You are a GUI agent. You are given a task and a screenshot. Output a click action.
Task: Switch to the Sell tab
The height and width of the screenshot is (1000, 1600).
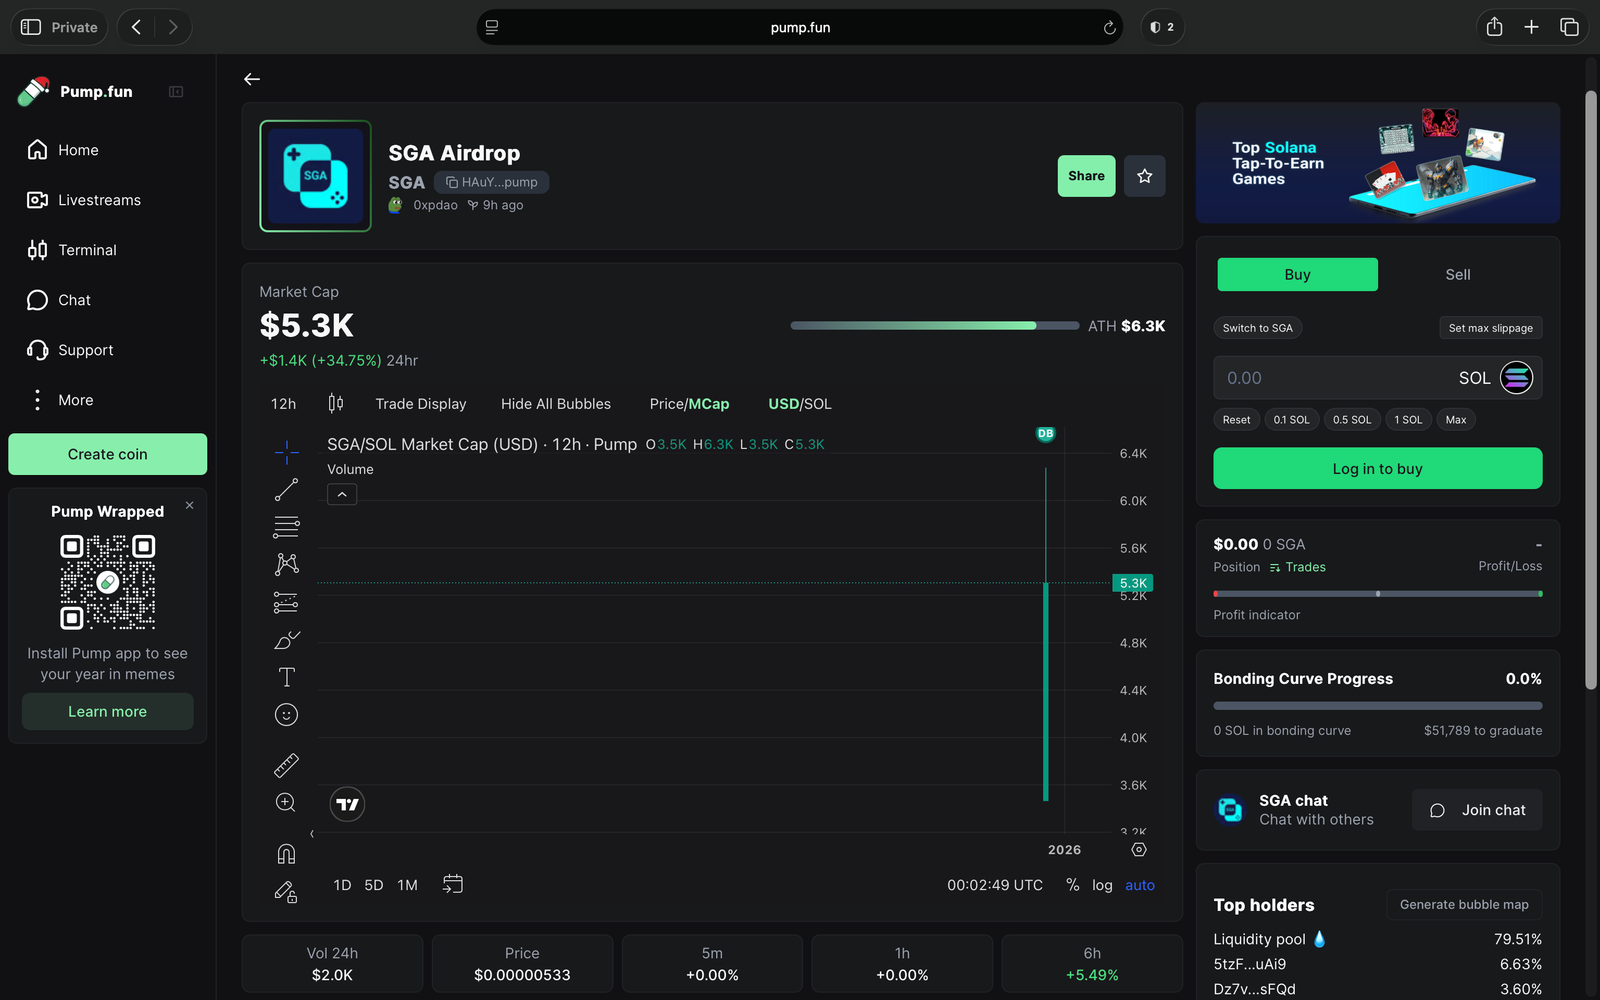tap(1457, 275)
